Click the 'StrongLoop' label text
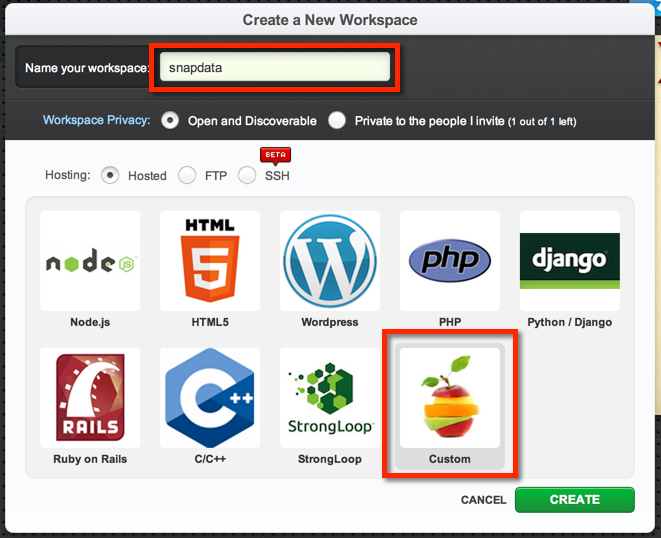Screen dimensions: 661x538 [x=330, y=459]
